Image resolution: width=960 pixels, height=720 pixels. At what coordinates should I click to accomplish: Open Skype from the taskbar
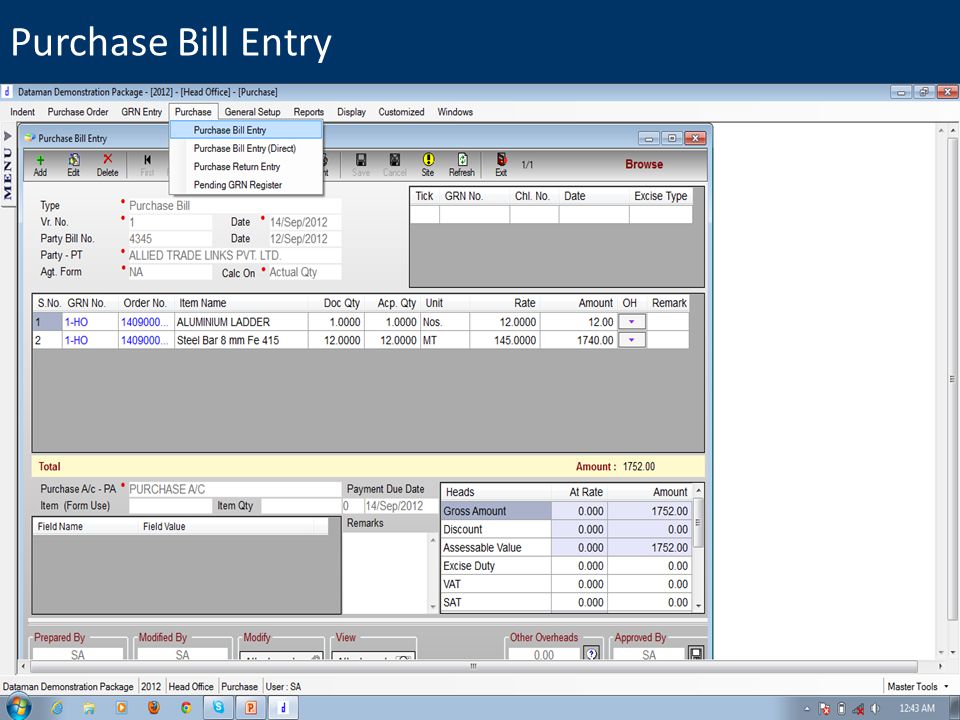(218, 708)
